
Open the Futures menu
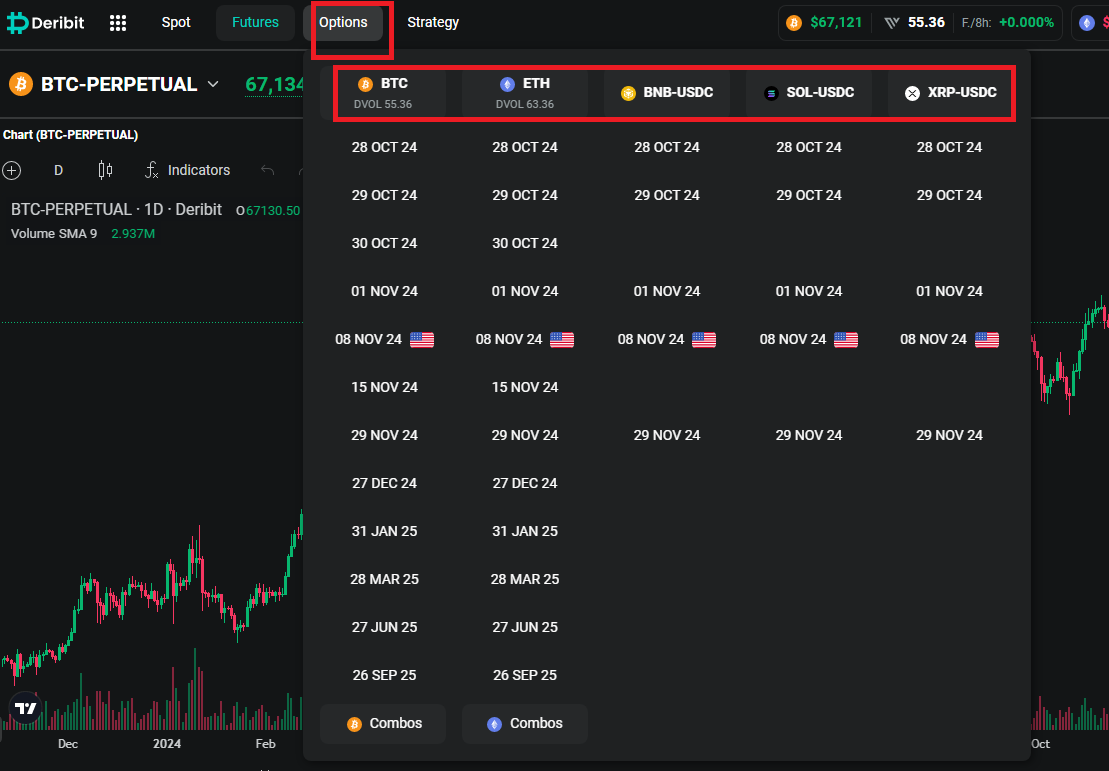tap(255, 23)
